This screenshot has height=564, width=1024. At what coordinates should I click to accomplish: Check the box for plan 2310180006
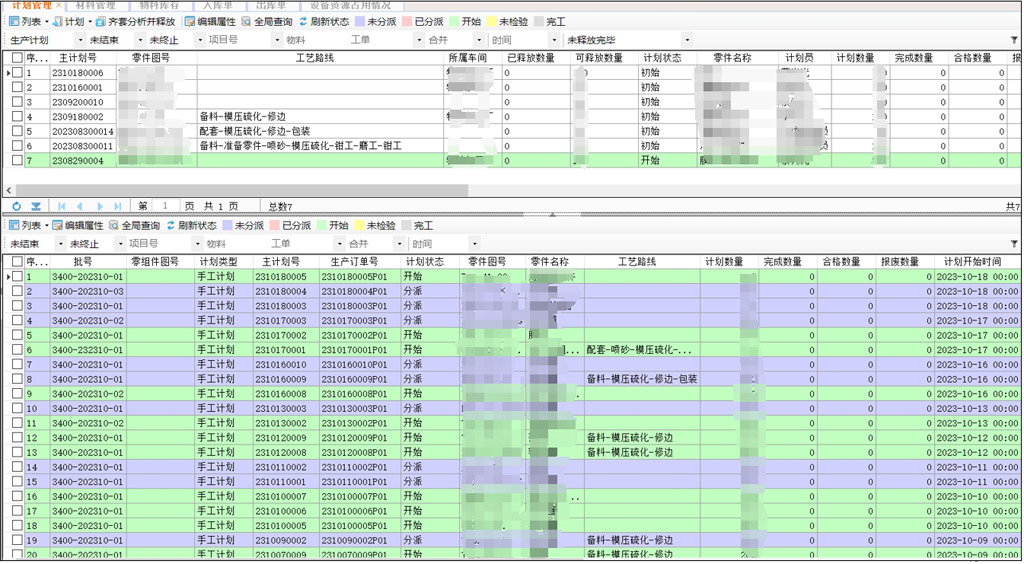[x=17, y=73]
